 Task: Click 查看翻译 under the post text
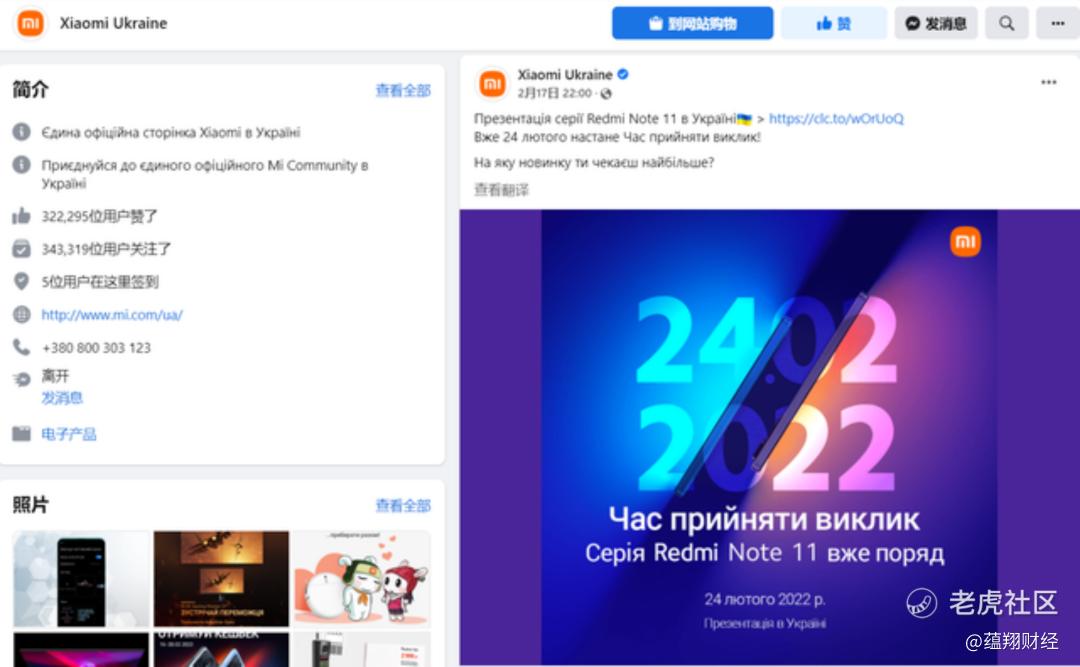501,189
